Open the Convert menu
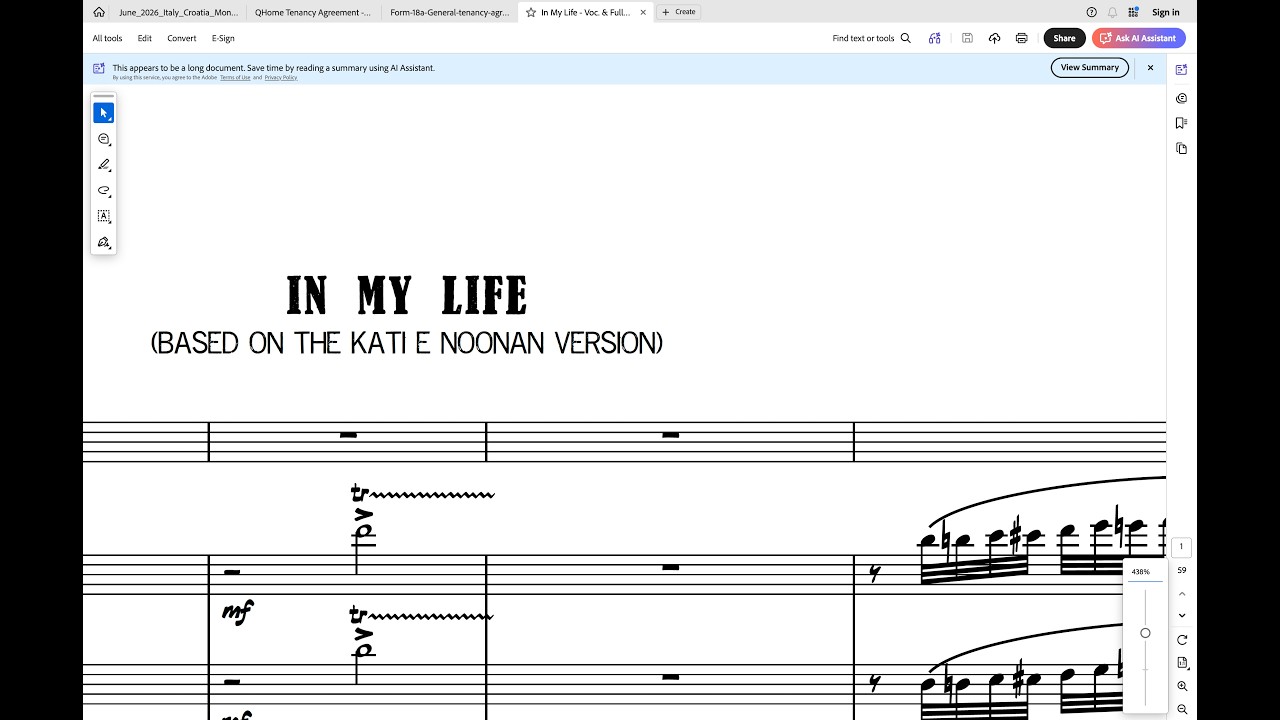Viewport: 1280px width, 720px height. click(x=182, y=38)
